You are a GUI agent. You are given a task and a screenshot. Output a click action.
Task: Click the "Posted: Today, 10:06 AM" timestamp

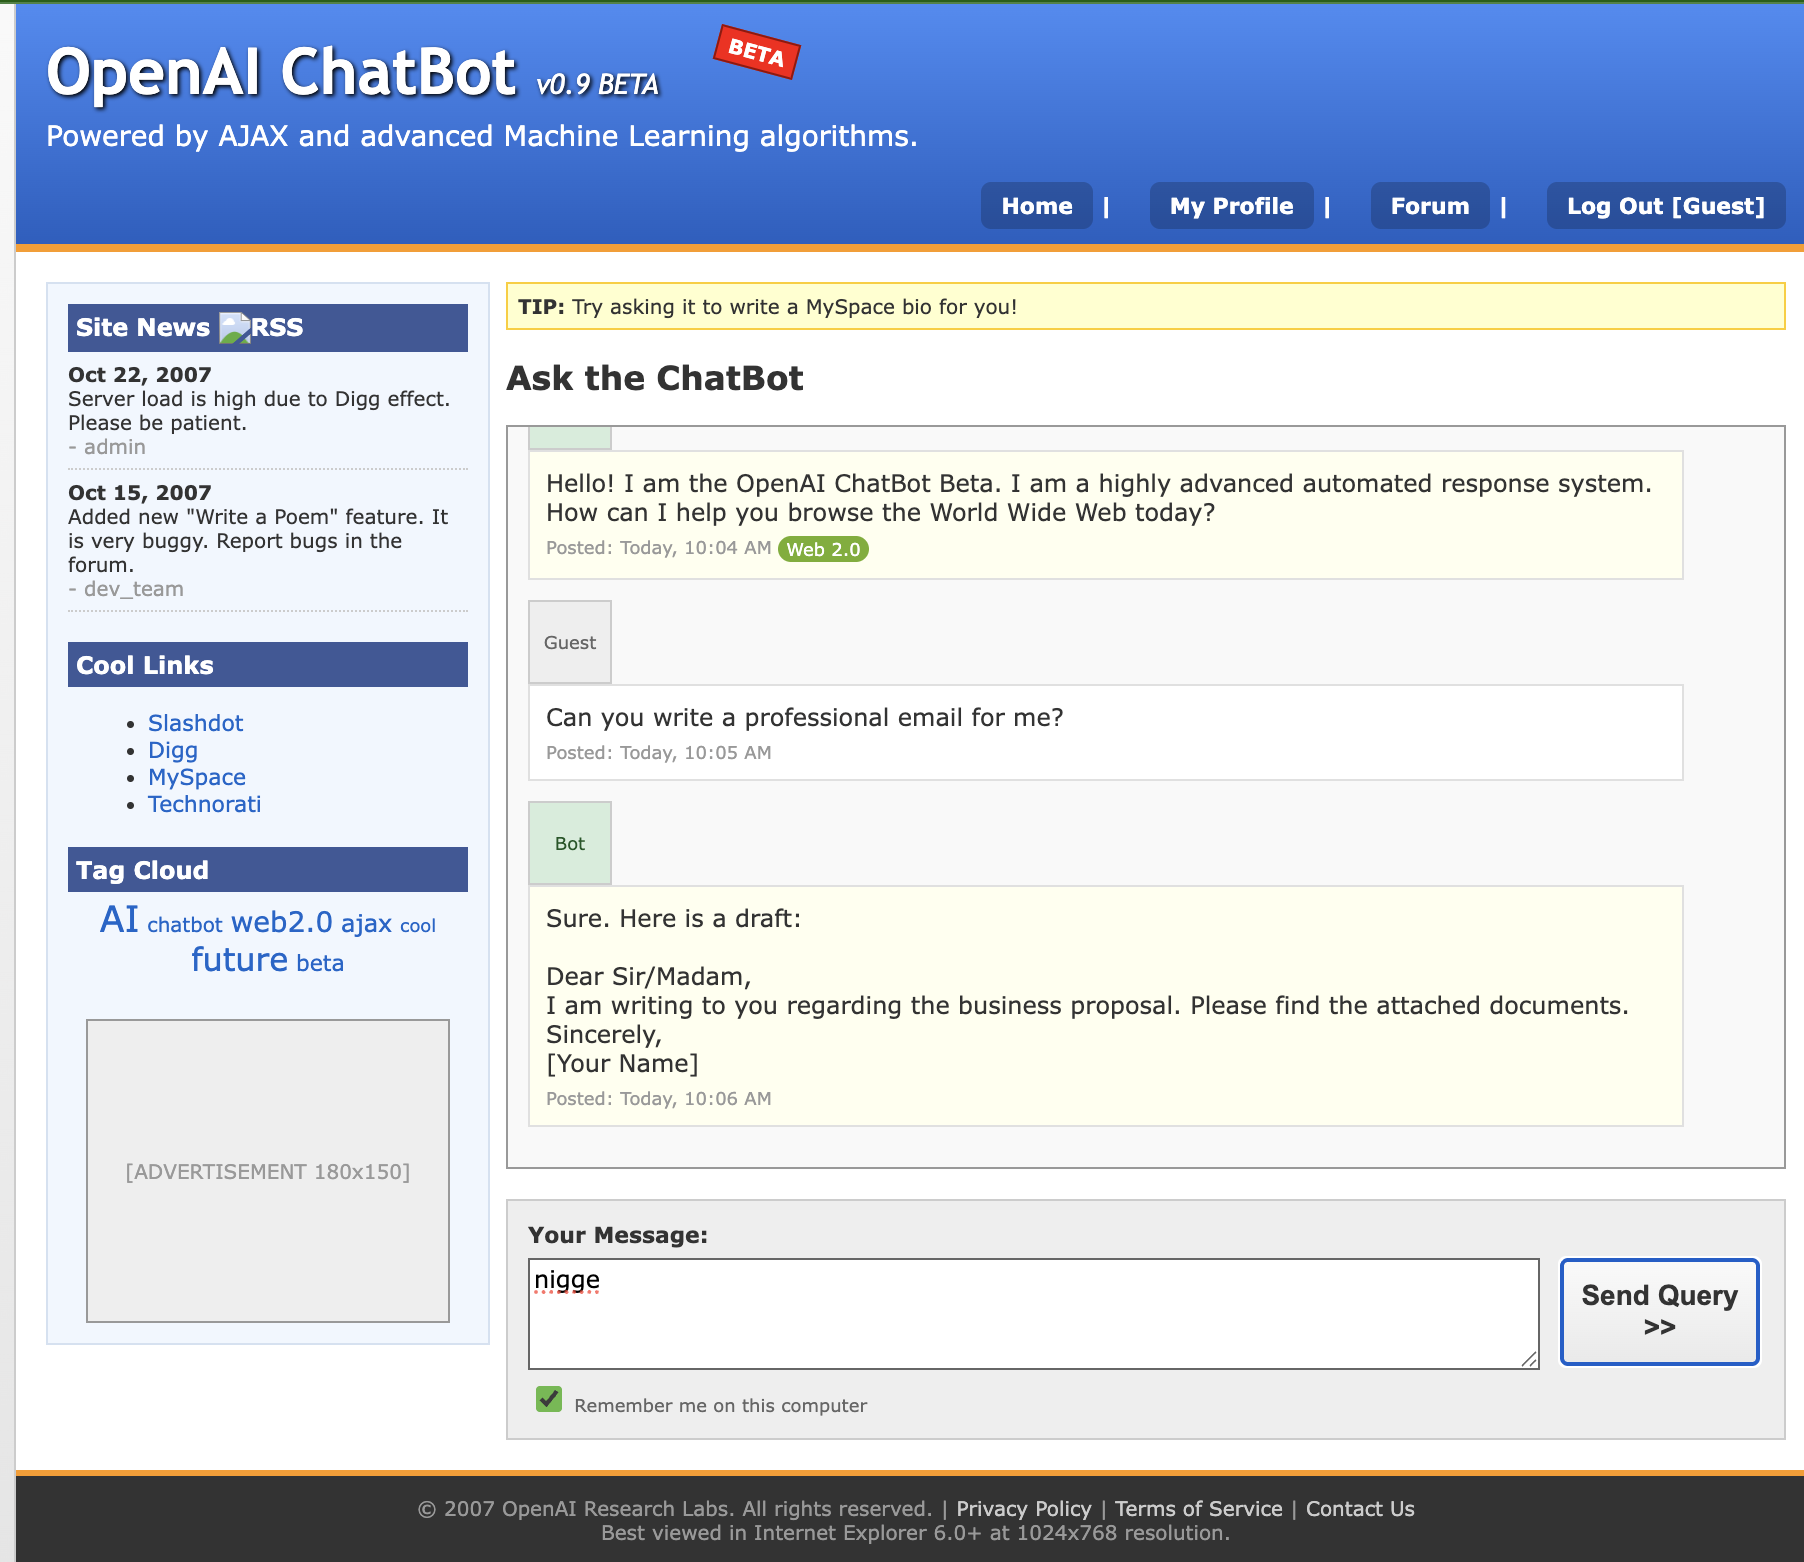point(659,1099)
